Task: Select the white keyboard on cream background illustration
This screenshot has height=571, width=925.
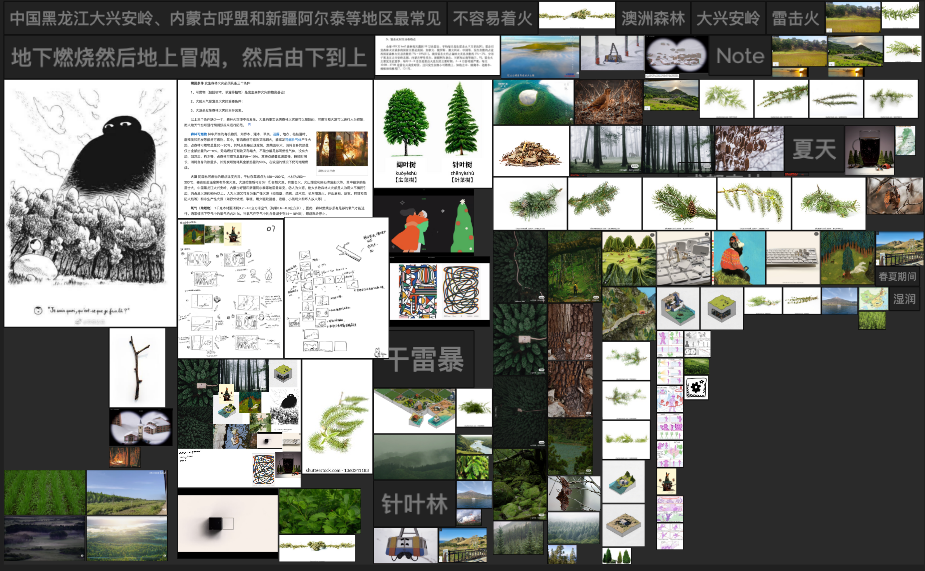Action: [x=792, y=258]
